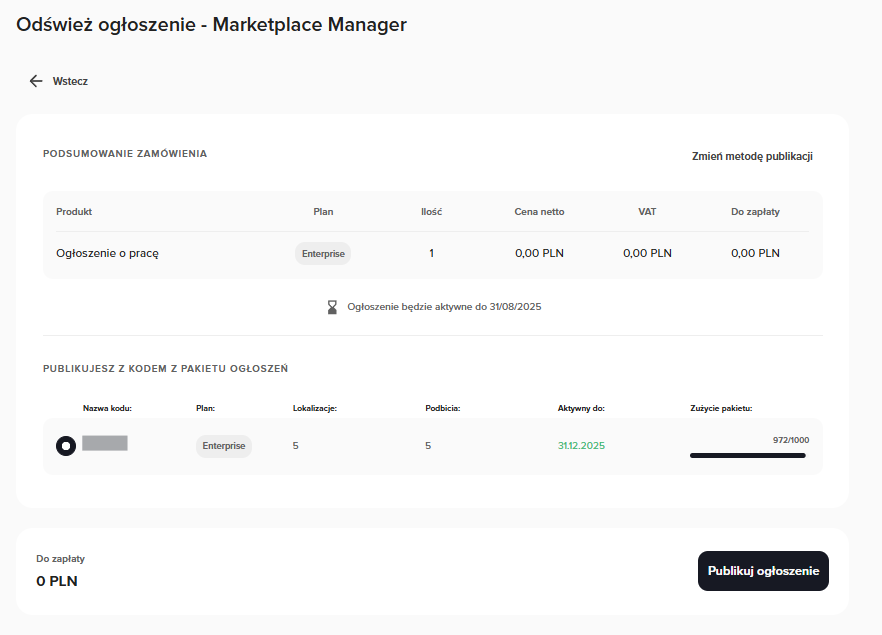Click the "Wstecz" link text

tap(70, 81)
